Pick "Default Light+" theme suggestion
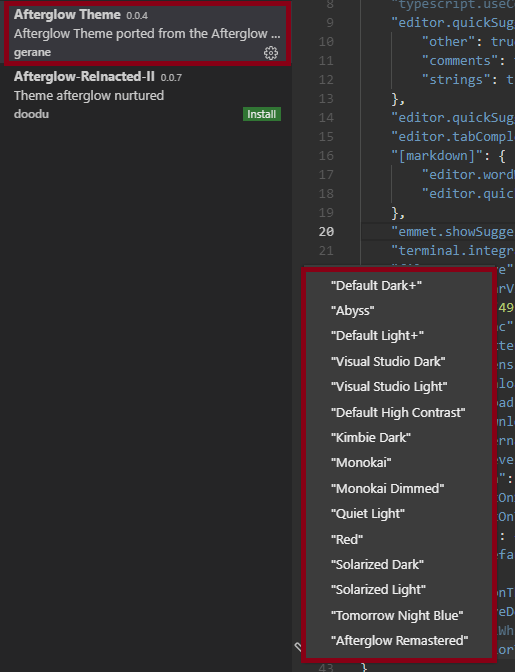Image resolution: width=515 pixels, height=672 pixels. (x=377, y=336)
